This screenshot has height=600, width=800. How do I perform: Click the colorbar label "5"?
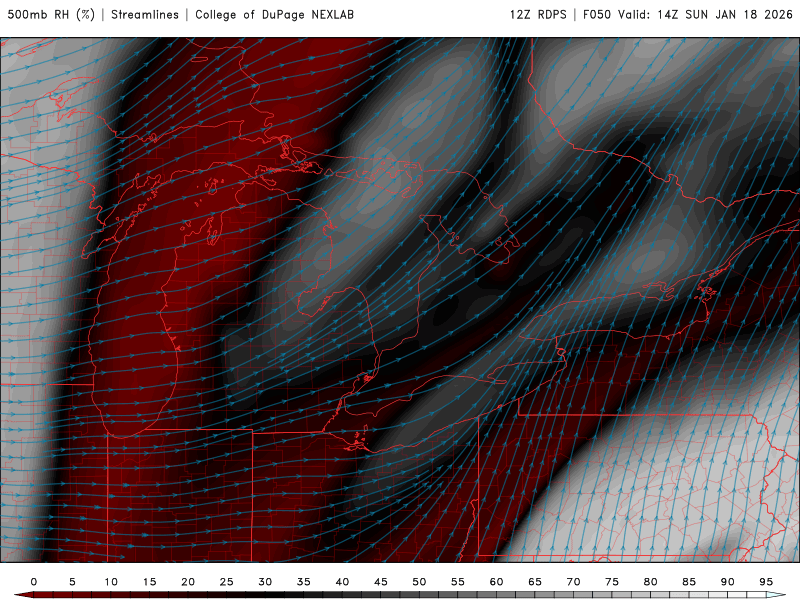(72, 582)
